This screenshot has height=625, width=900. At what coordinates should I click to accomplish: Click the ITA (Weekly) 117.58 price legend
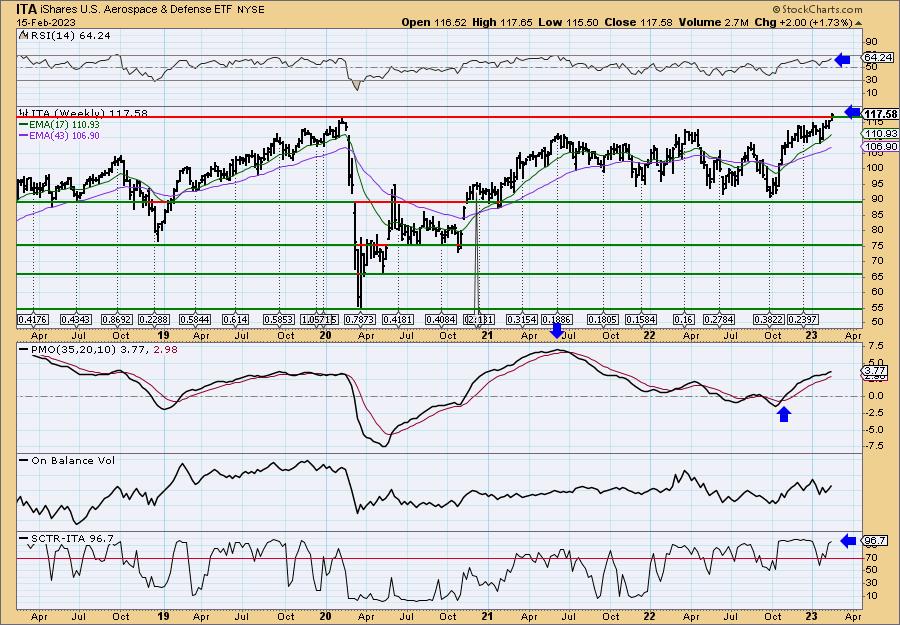(83, 114)
